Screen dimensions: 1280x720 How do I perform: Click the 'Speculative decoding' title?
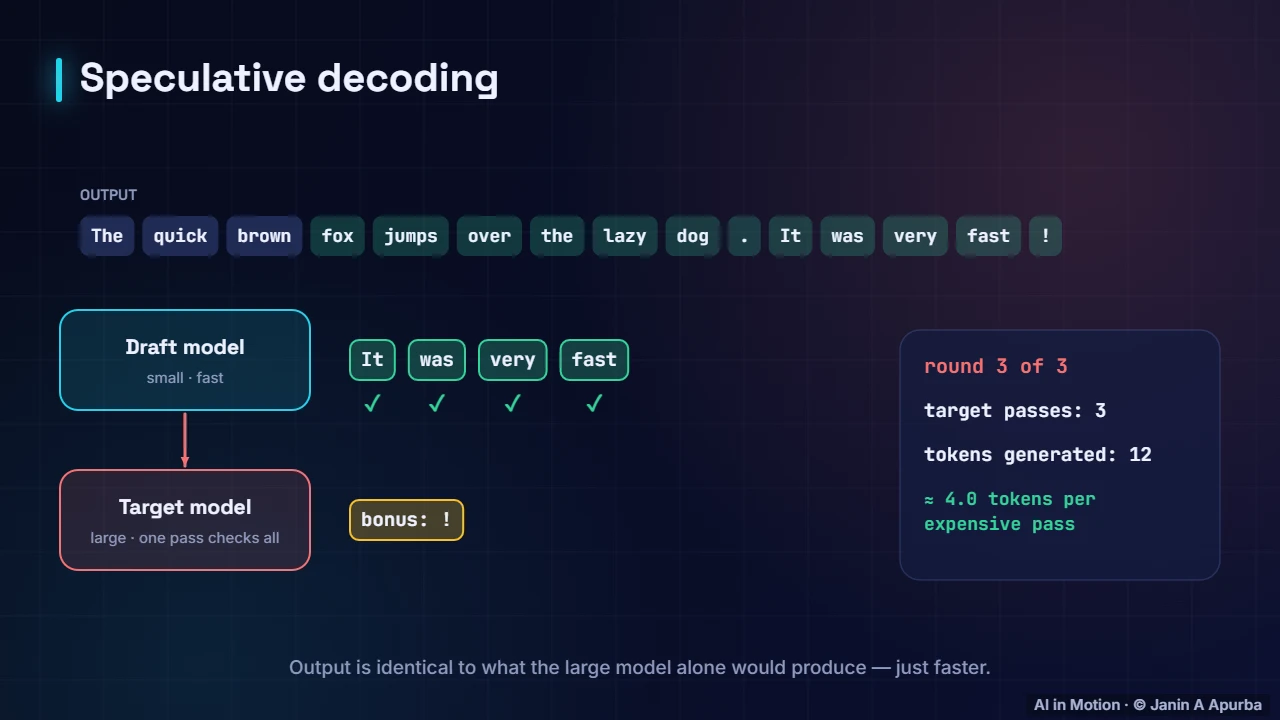289,78
